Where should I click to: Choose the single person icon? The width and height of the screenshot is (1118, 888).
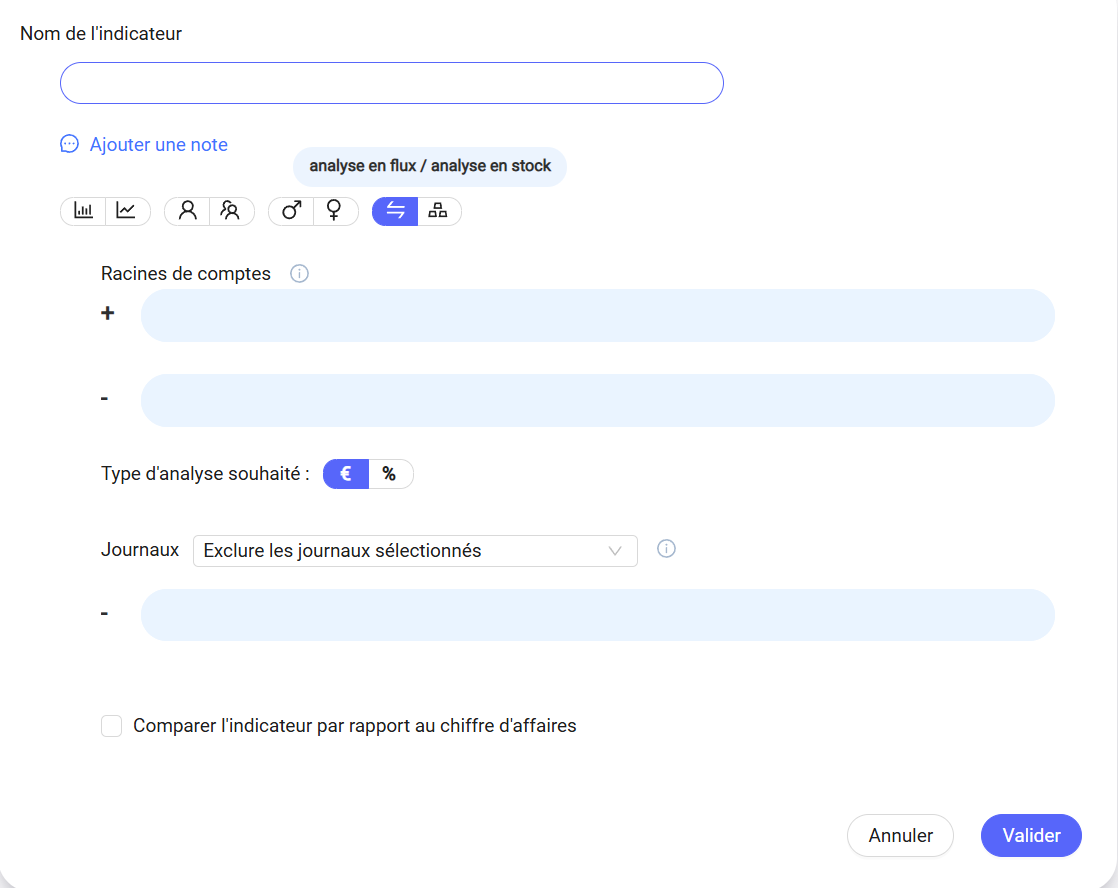pos(187,211)
